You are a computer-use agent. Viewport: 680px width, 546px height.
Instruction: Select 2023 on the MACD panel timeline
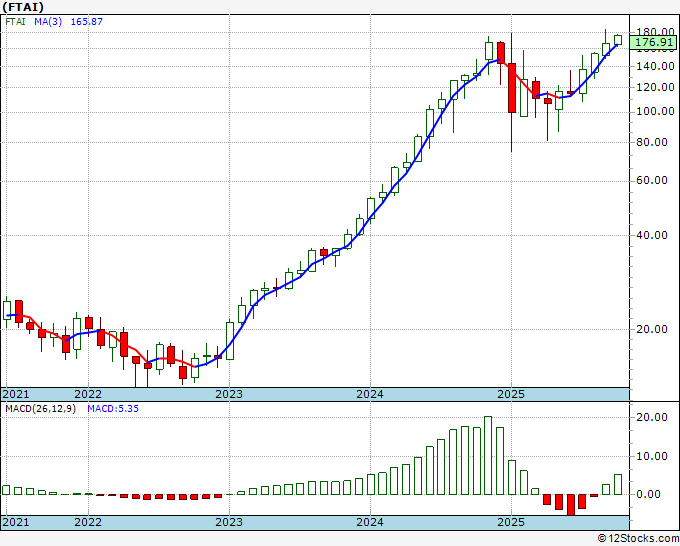(x=229, y=522)
